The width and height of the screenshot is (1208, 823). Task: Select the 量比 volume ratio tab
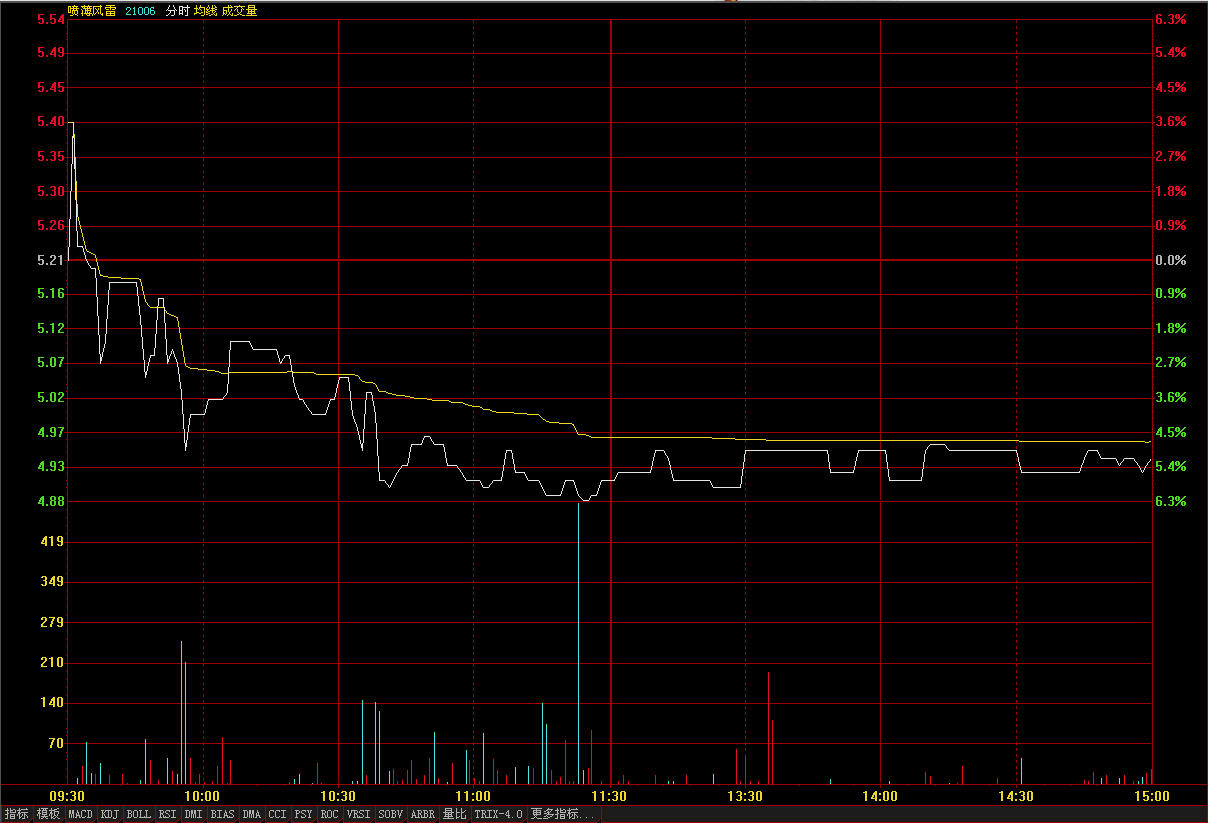[x=455, y=814]
